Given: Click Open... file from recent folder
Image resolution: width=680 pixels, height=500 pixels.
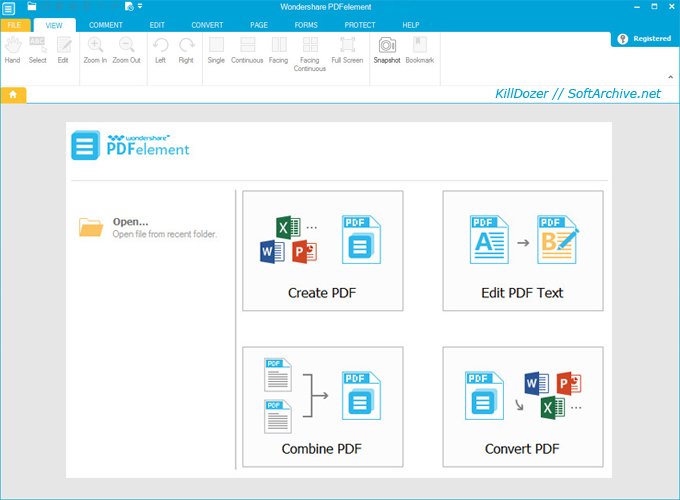Looking at the screenshot, I should [147, 228].
